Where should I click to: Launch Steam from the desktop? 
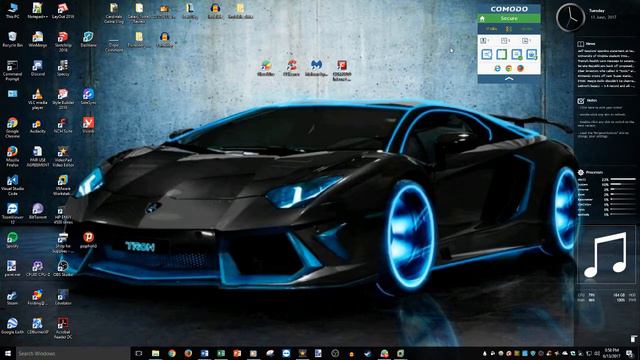coord(12,297)
